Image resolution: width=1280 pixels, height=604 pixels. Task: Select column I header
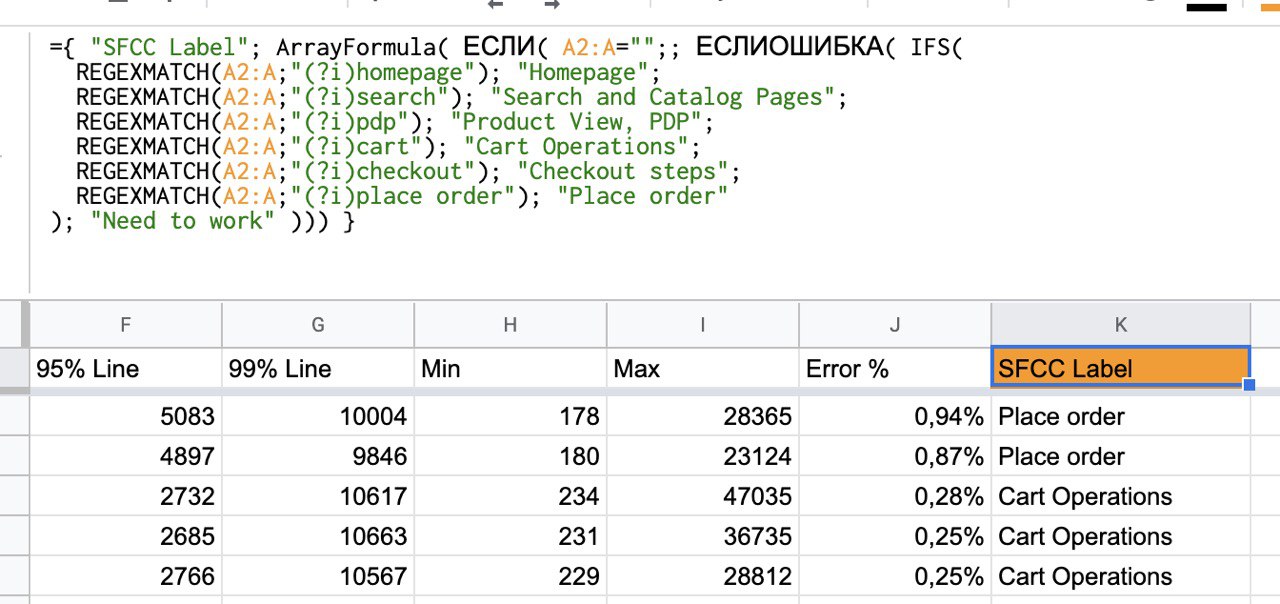pos(702,324)
